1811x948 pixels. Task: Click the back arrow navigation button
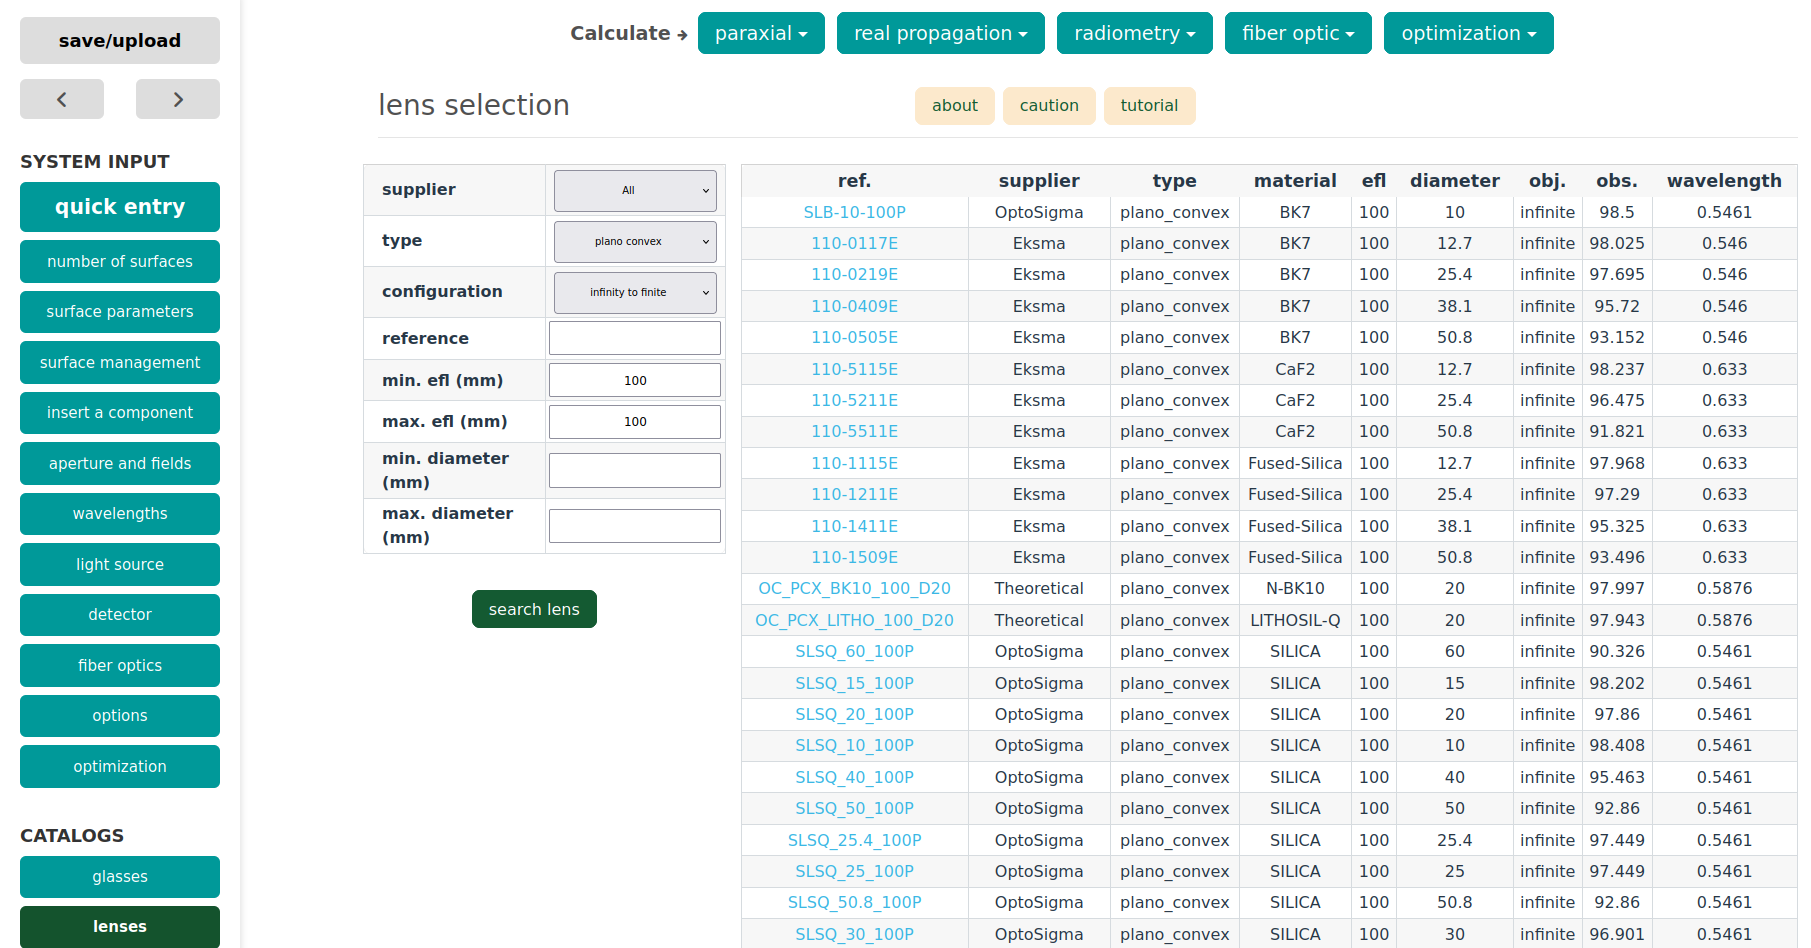(x=62, y=99)
